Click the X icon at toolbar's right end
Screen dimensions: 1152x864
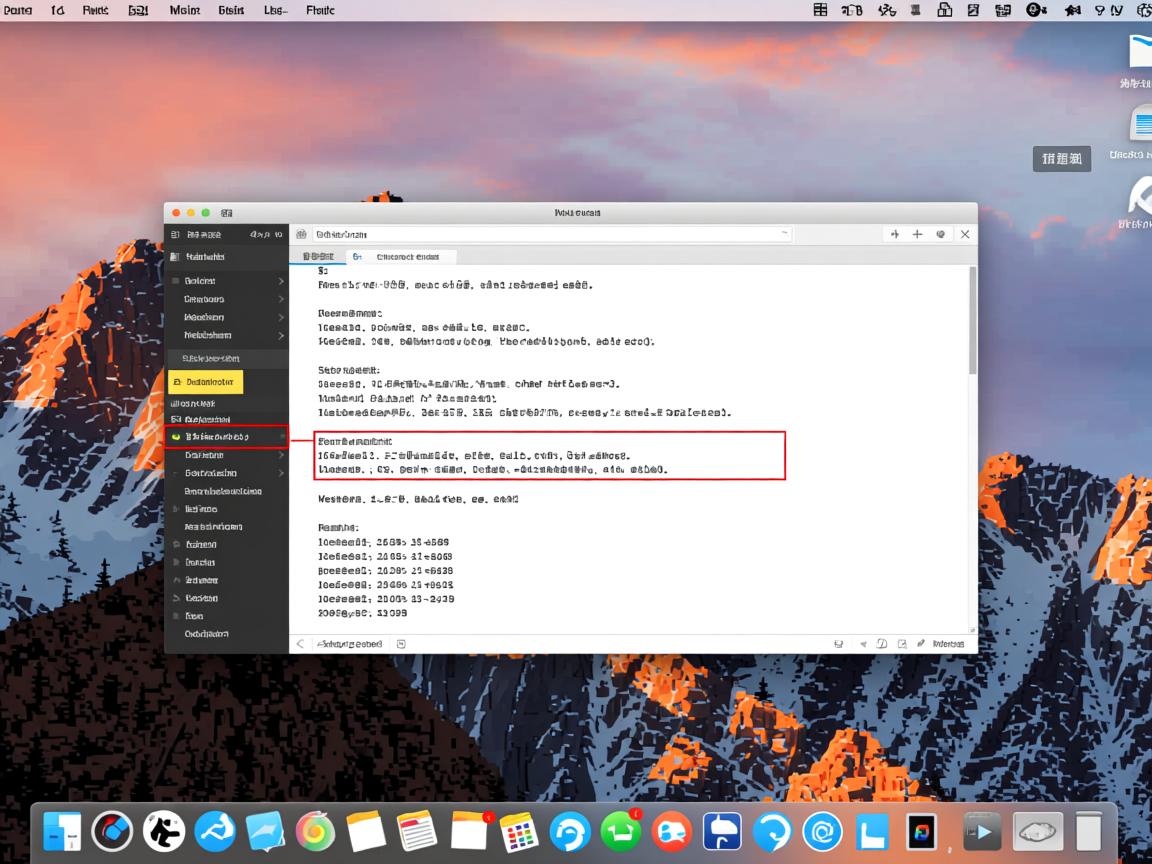tap(965, 234)
